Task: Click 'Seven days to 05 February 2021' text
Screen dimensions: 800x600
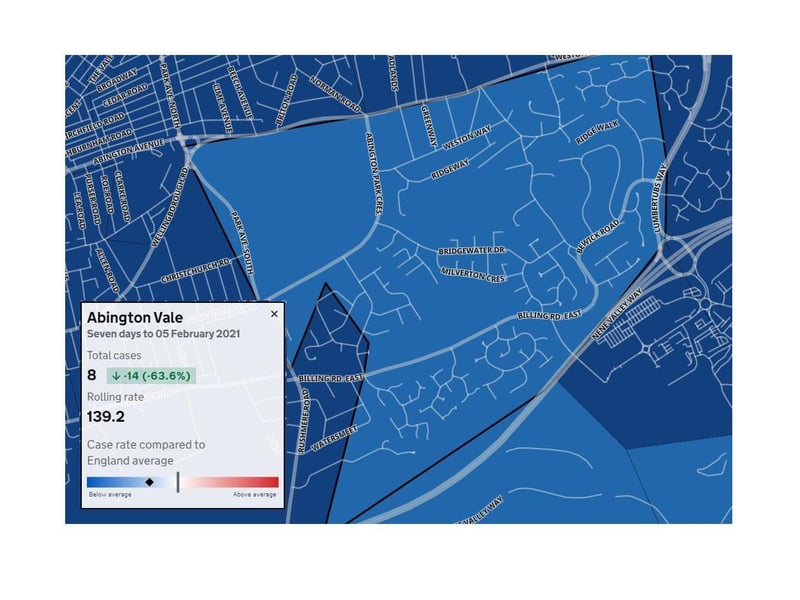Action: click(163, 334)
